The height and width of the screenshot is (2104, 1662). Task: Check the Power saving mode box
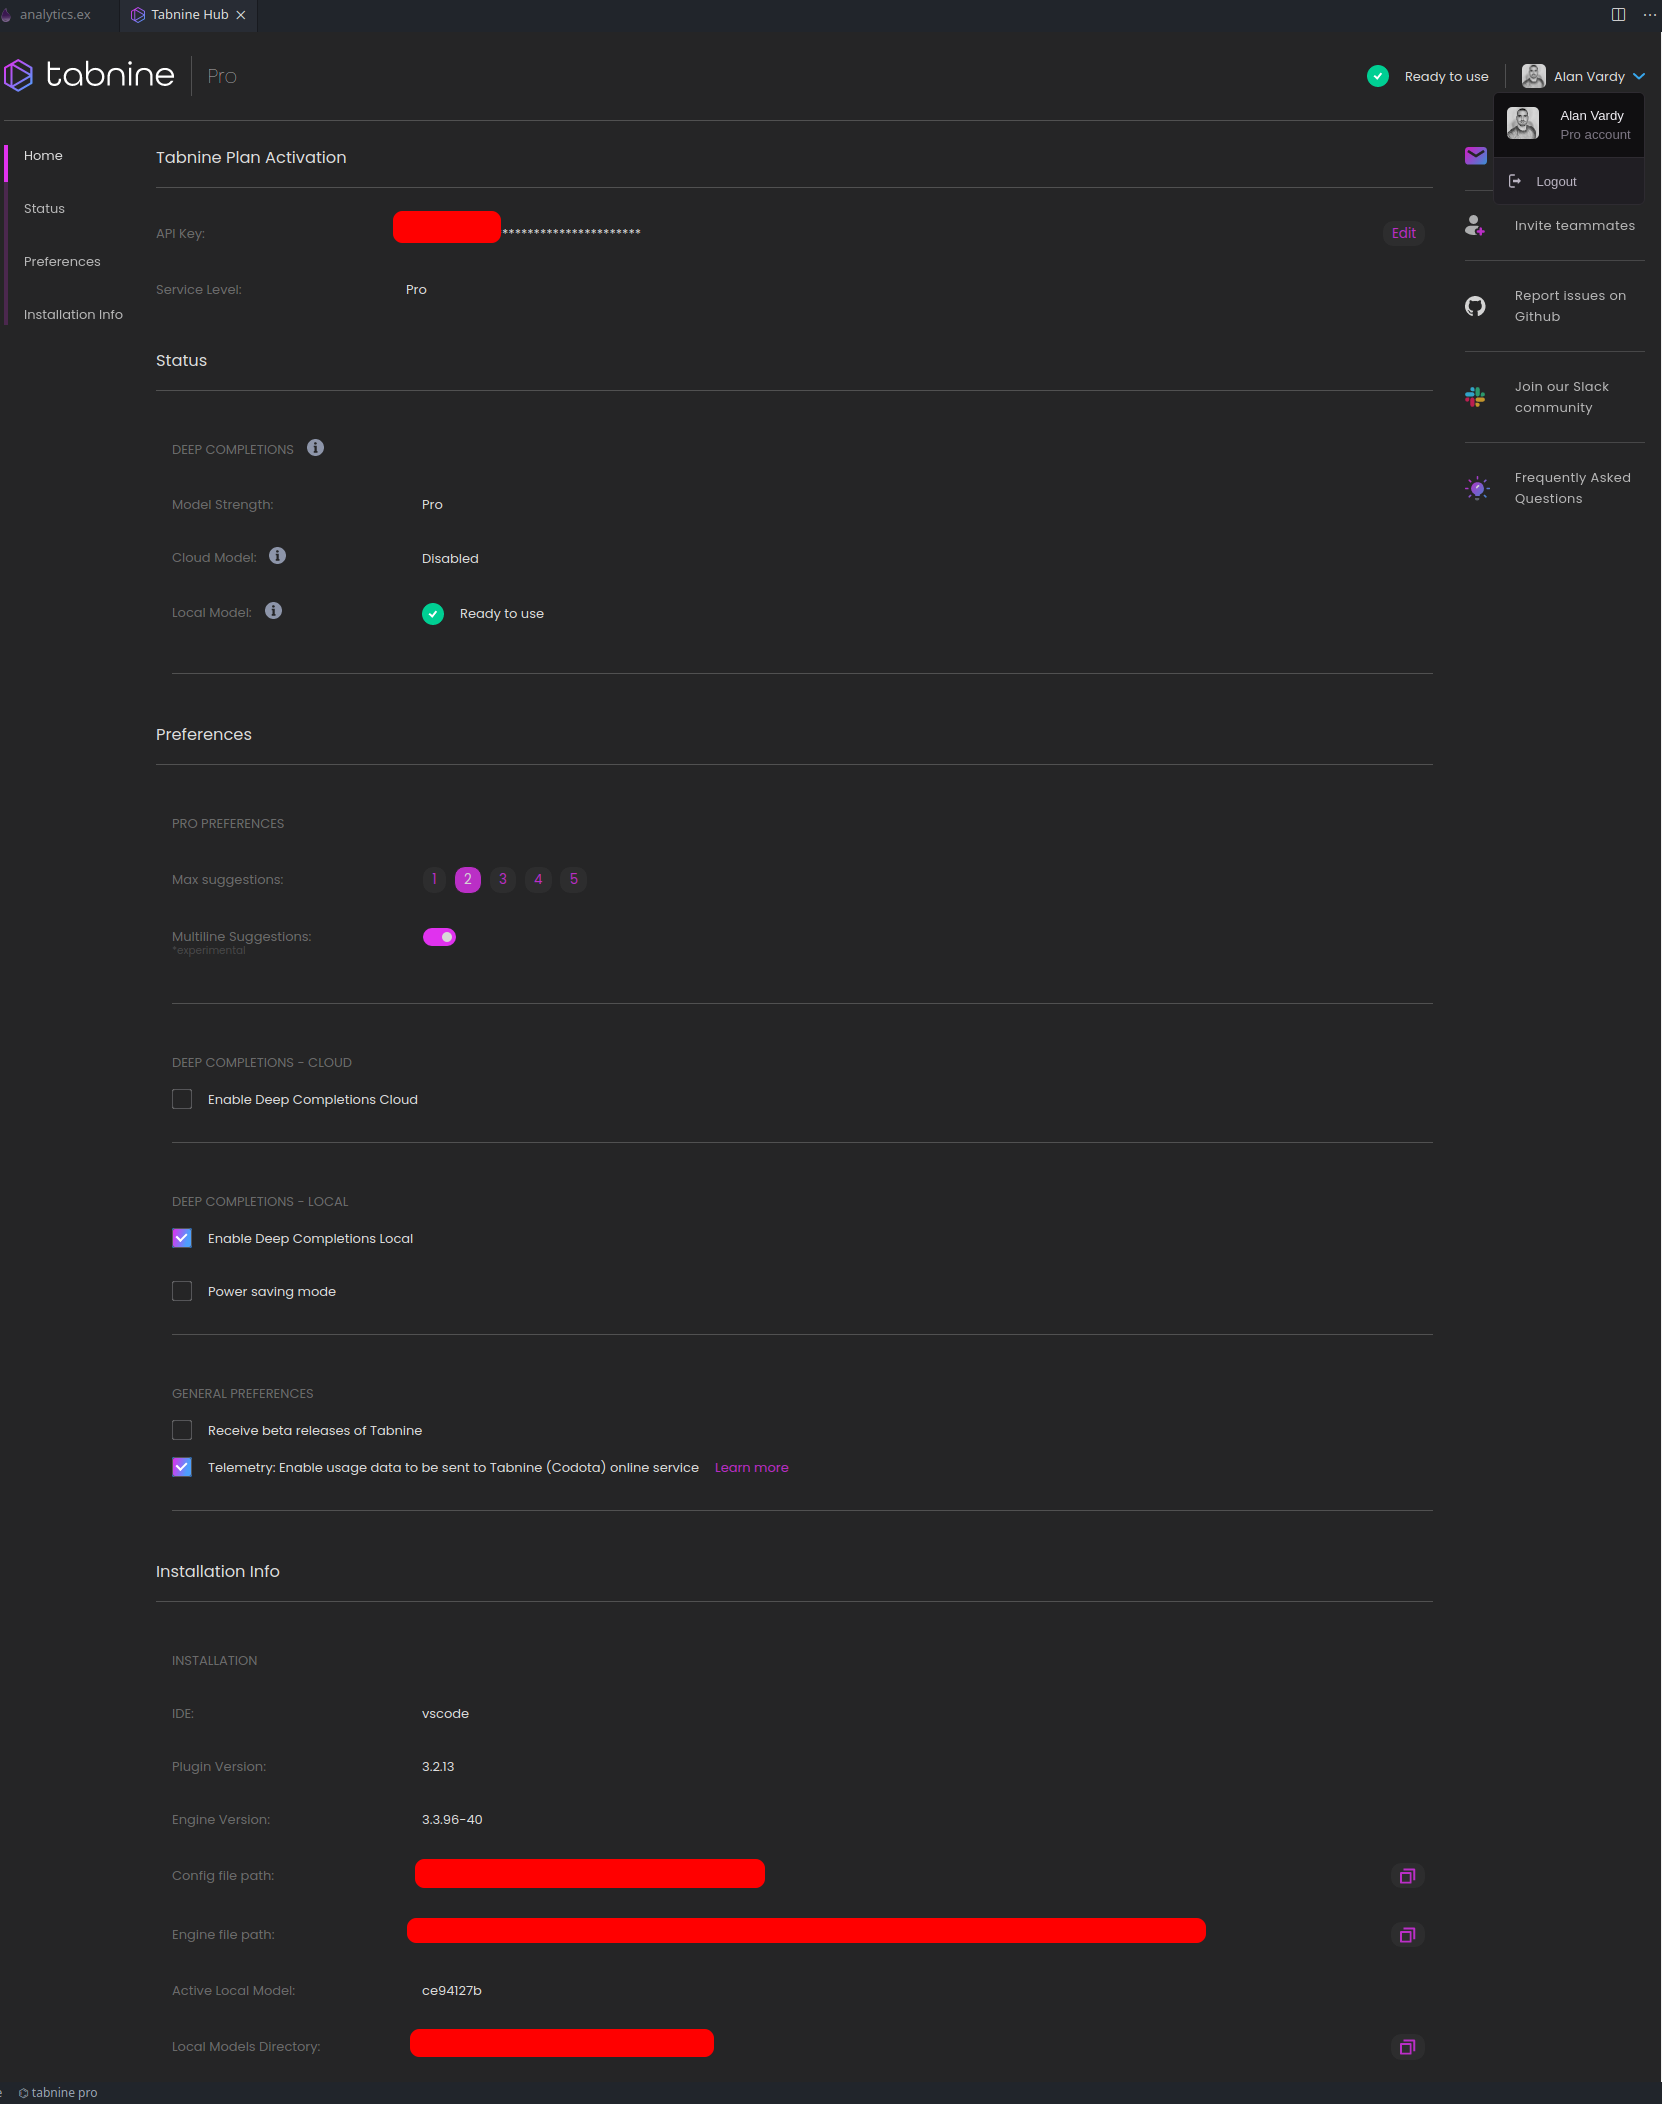click(x=182, y=1291)
